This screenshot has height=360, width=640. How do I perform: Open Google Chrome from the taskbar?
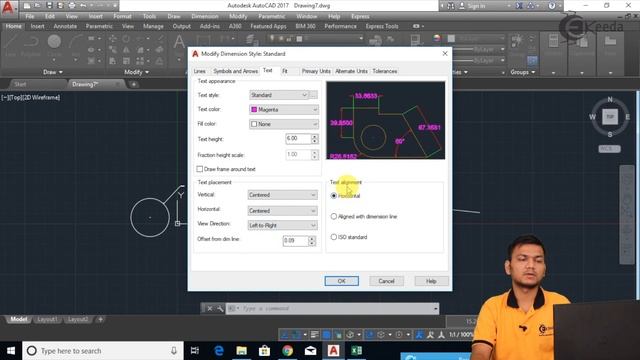[287, 351]
